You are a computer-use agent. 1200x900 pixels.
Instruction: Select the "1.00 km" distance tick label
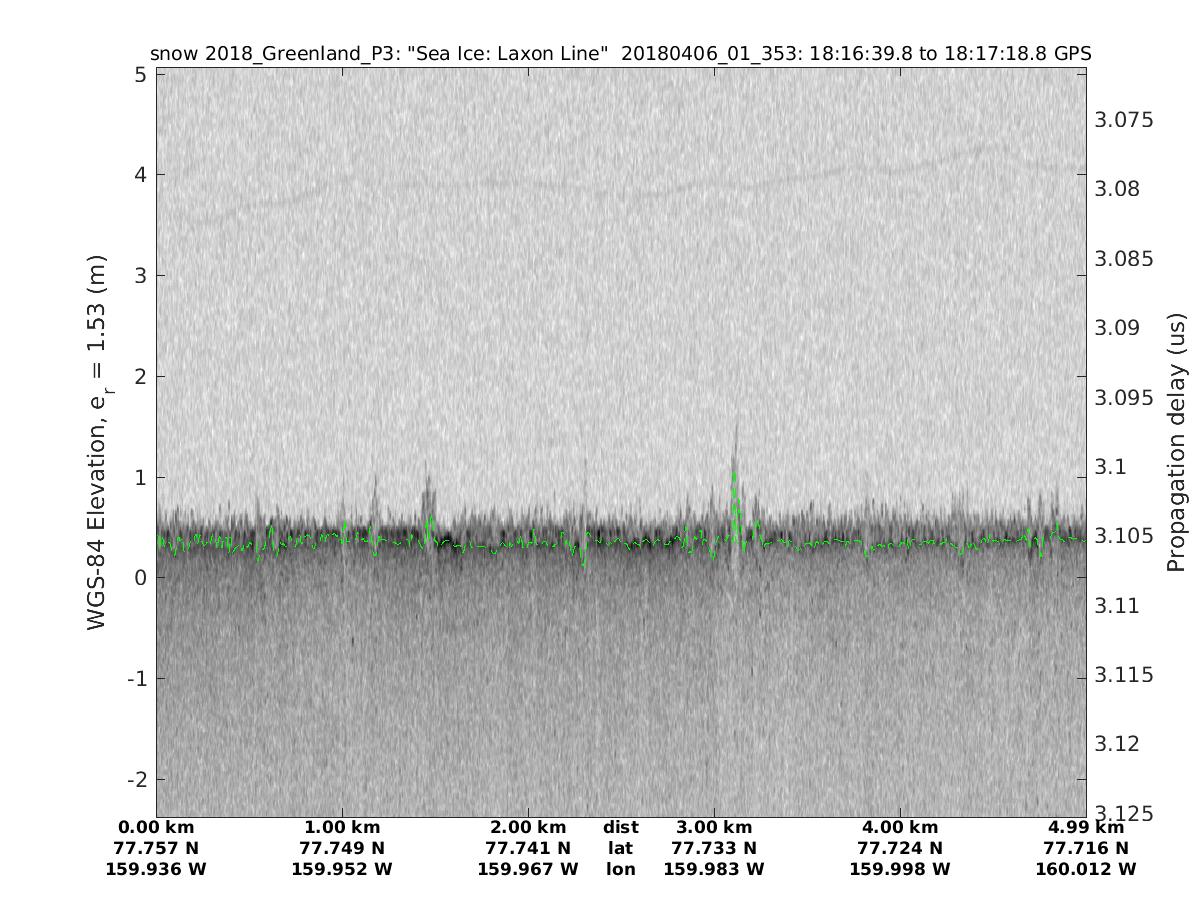click(342, 827)
